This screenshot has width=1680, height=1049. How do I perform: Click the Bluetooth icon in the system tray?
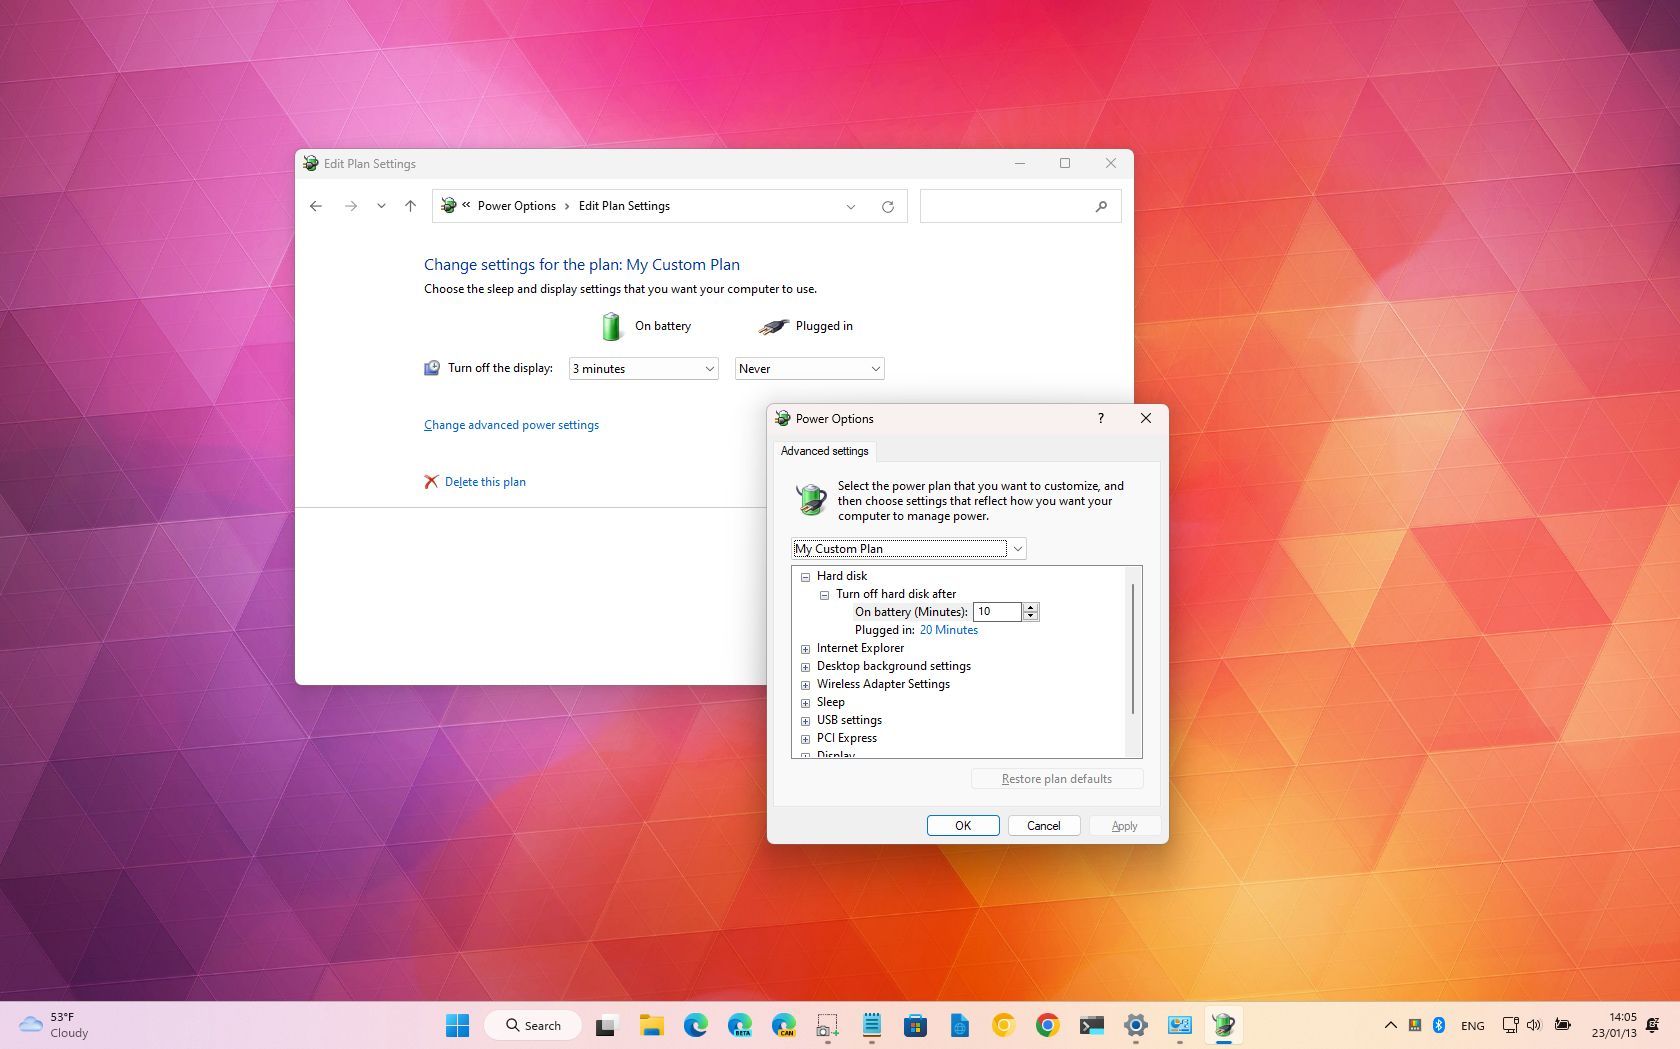point(1440,1025)
